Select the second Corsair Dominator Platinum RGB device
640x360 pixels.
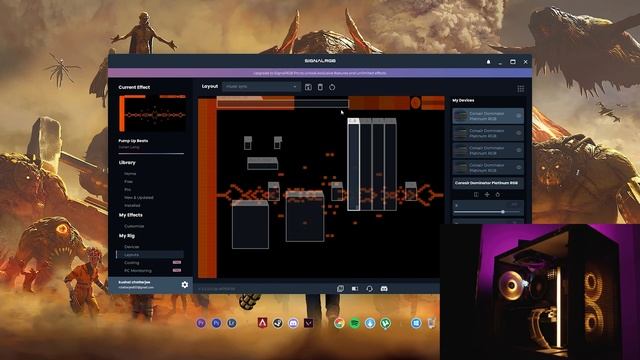488,133
